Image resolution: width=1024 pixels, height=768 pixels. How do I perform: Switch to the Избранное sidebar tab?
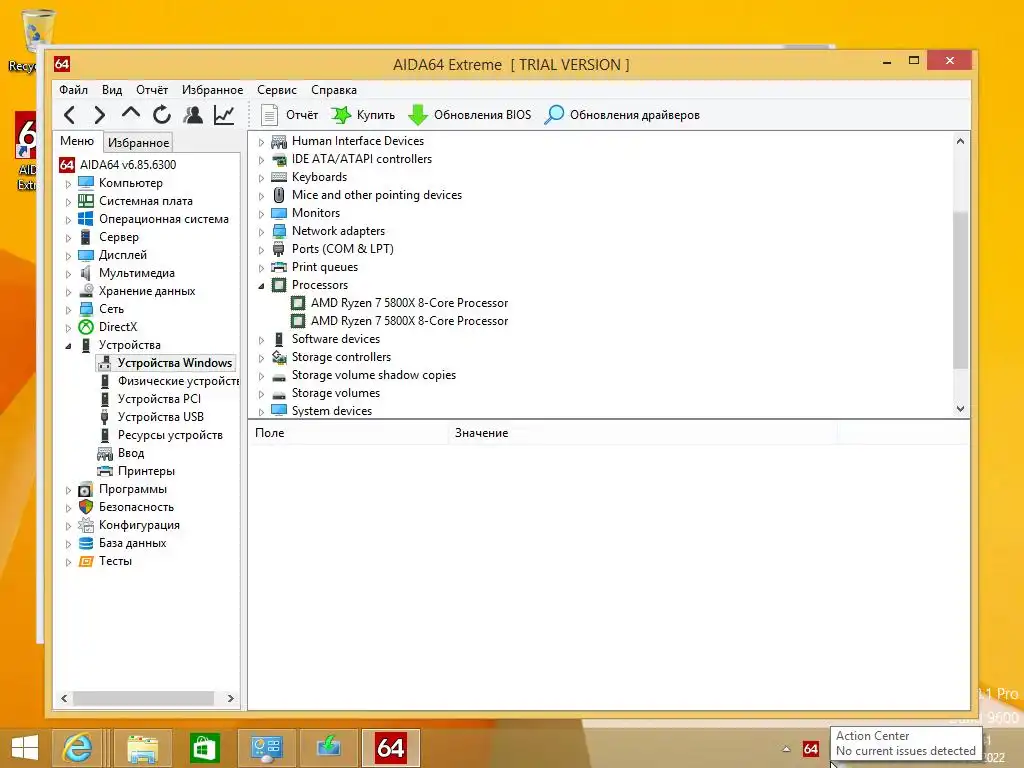pos(138,142)
